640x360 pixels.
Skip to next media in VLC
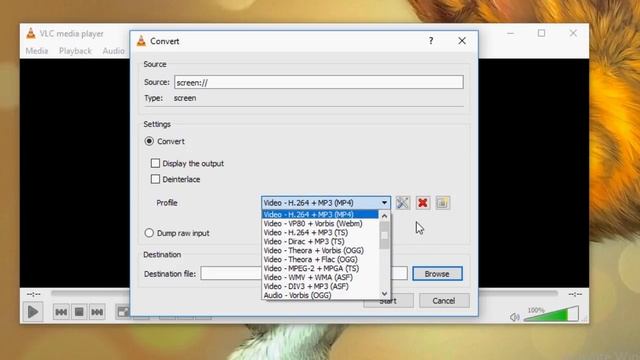pos(97,312)
